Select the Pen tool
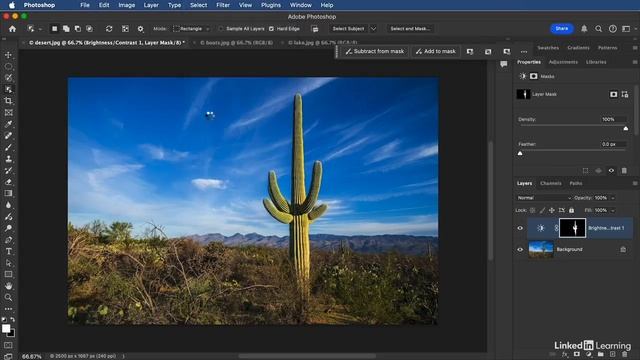640x360 pixels. click(8, 240)
